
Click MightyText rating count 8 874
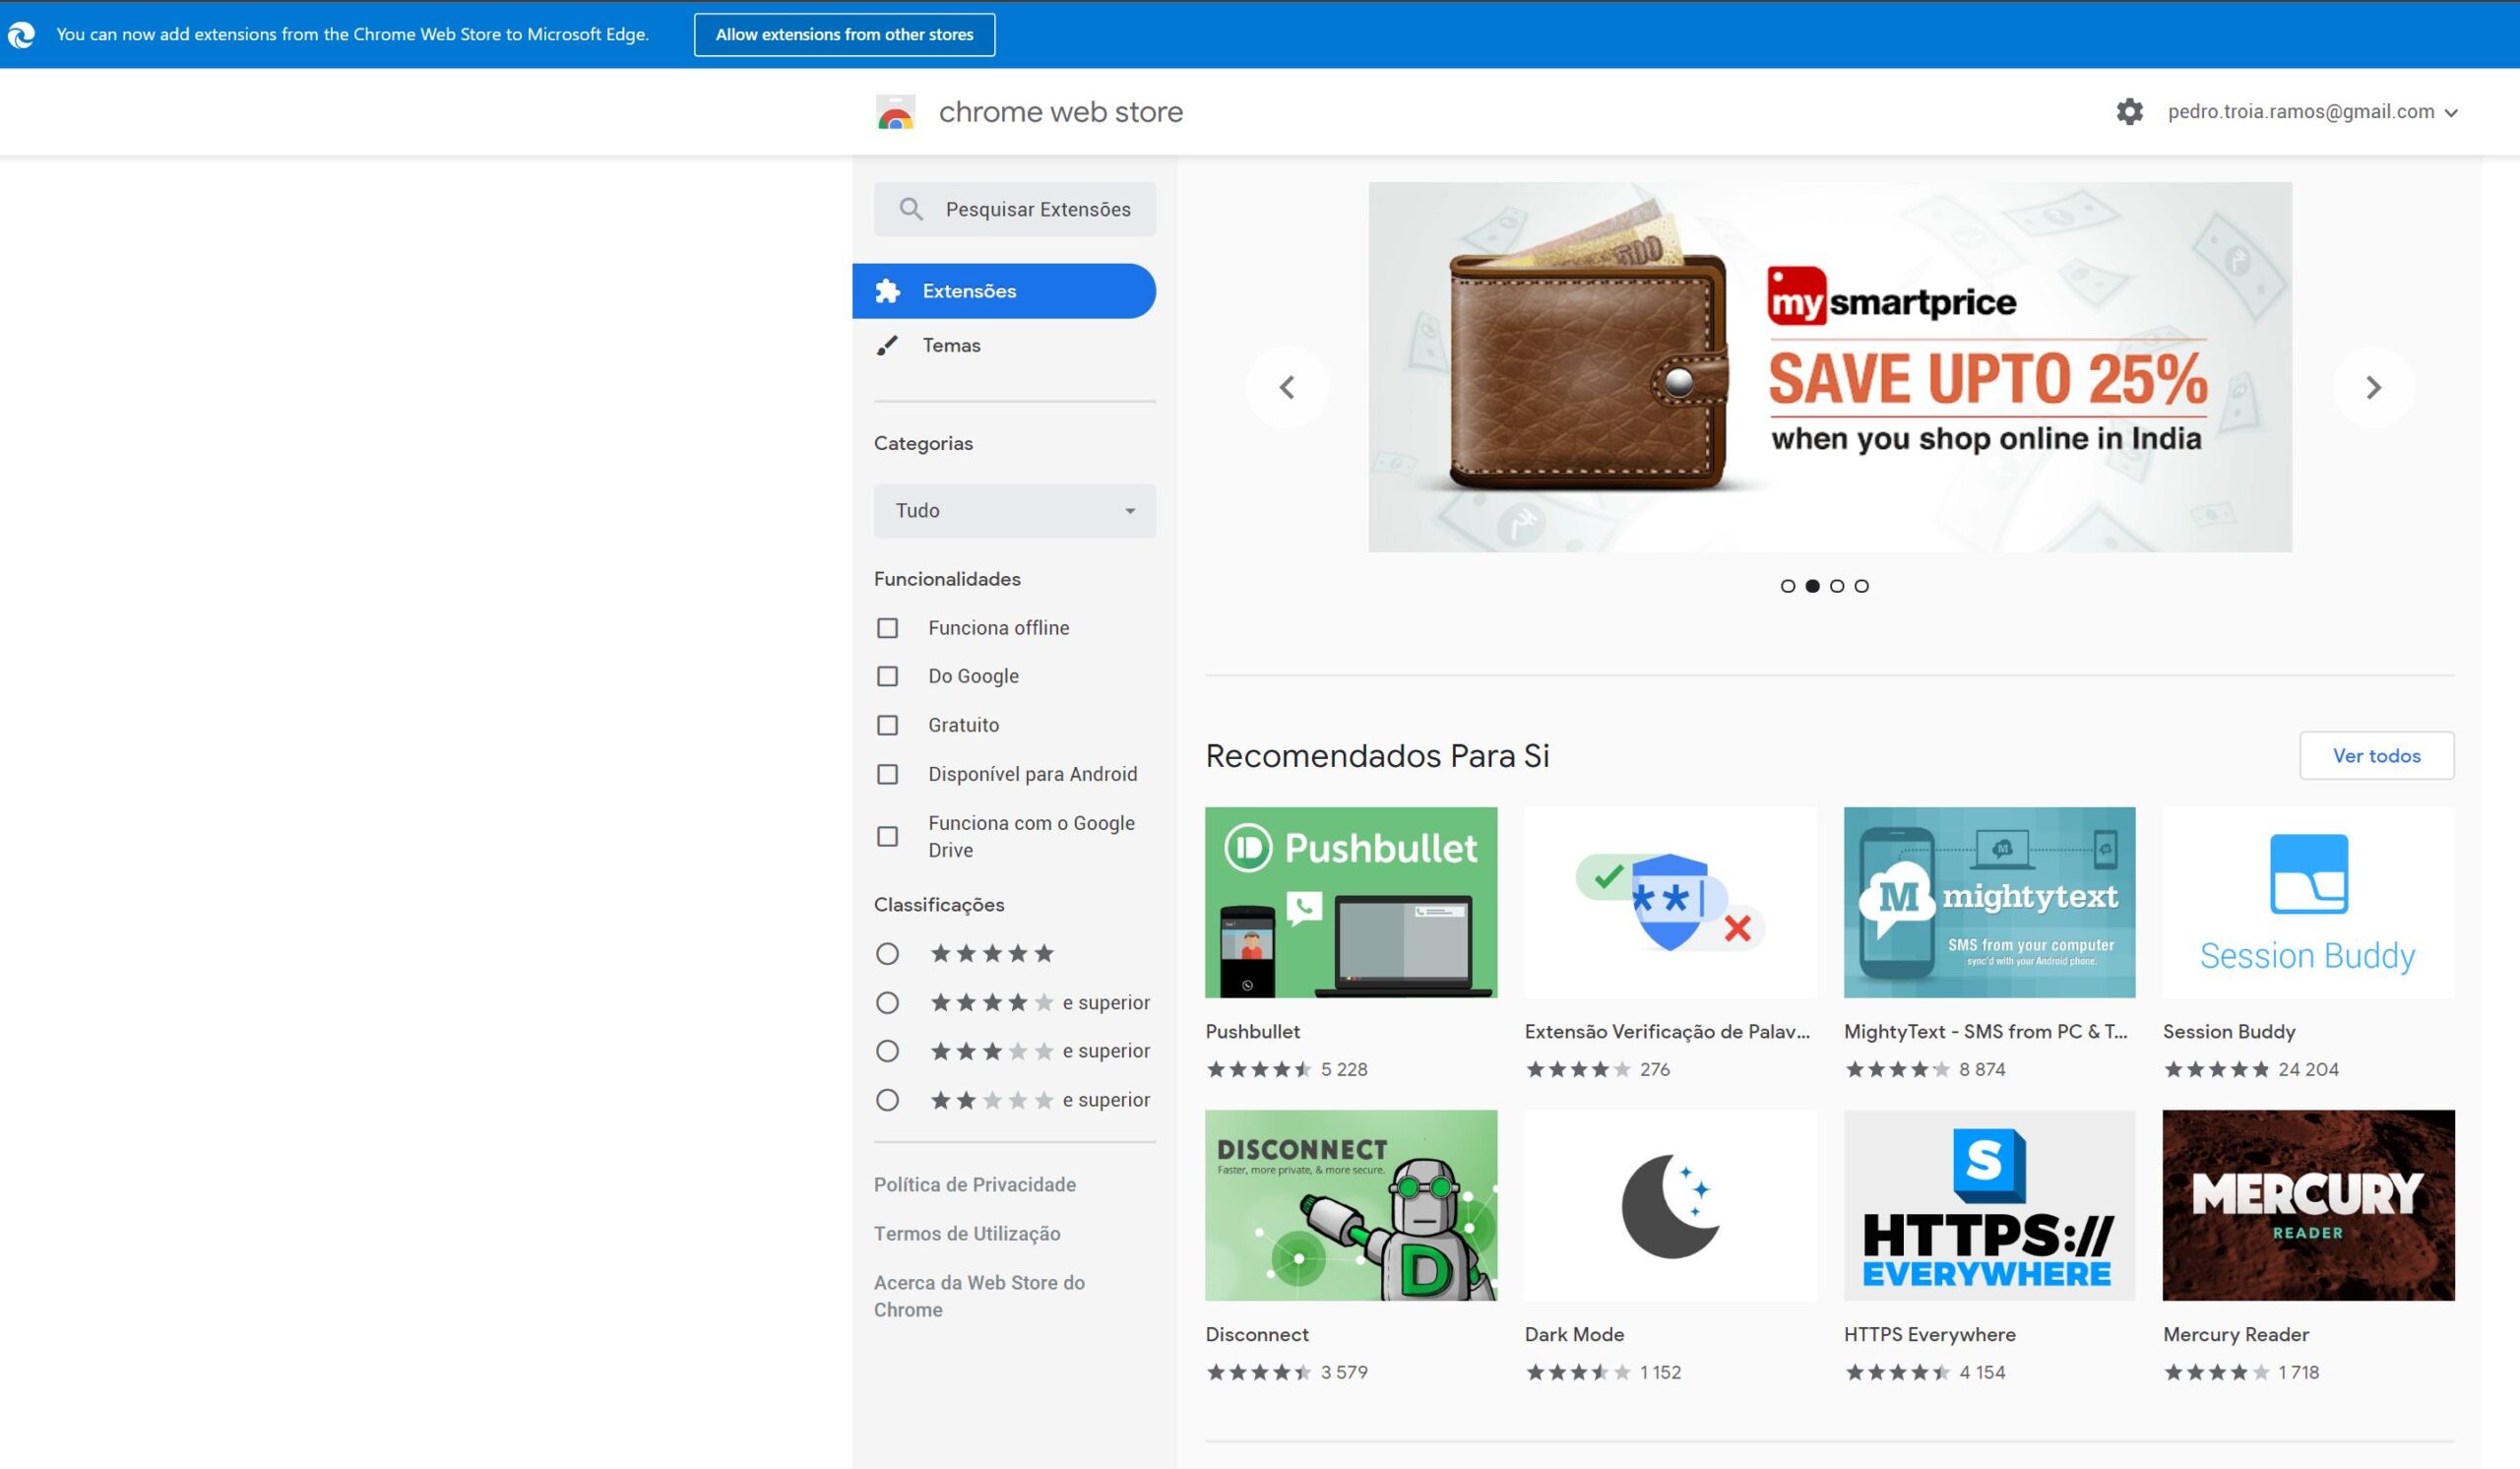point(1982,1069)
